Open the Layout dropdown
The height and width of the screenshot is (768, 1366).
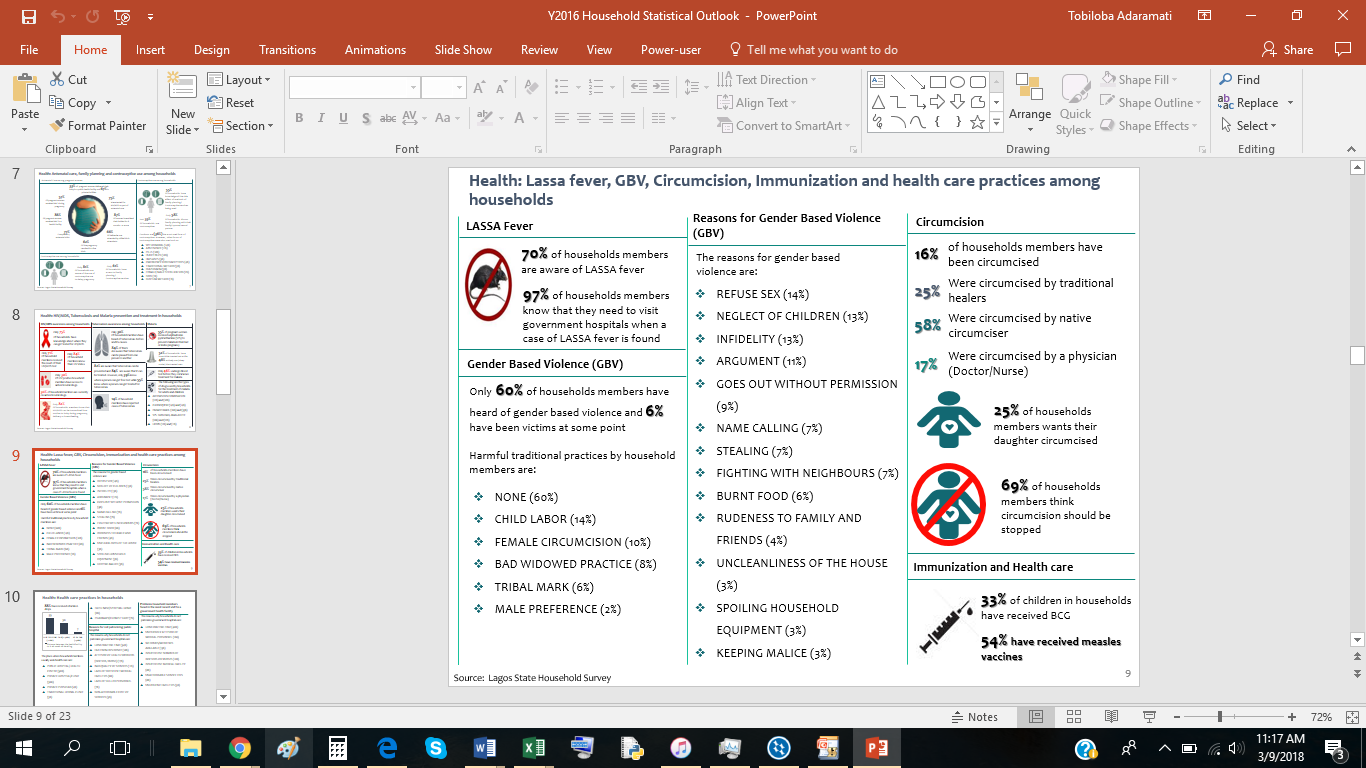[240, 80]
